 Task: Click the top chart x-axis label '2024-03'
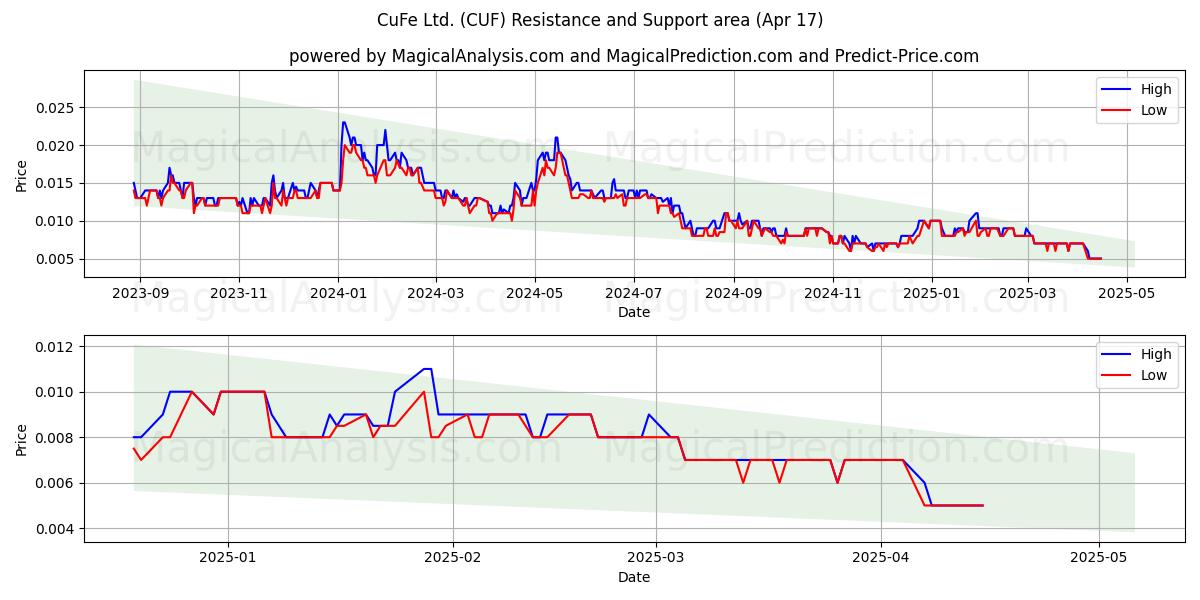click(x=435, y=293)
